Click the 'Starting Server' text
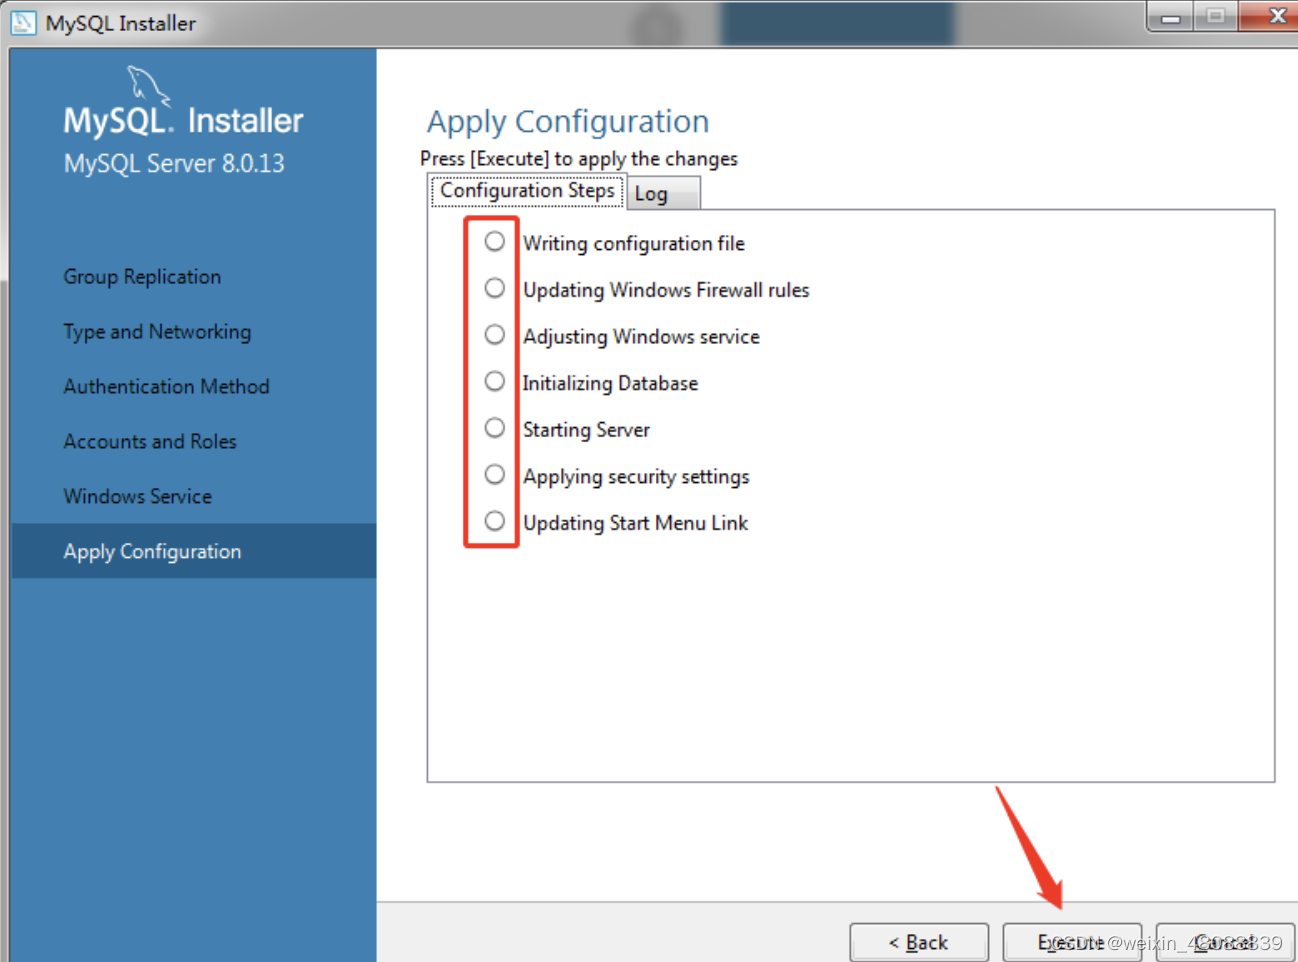Screen dimensions: 1298x962 click(x=586, y=430)
